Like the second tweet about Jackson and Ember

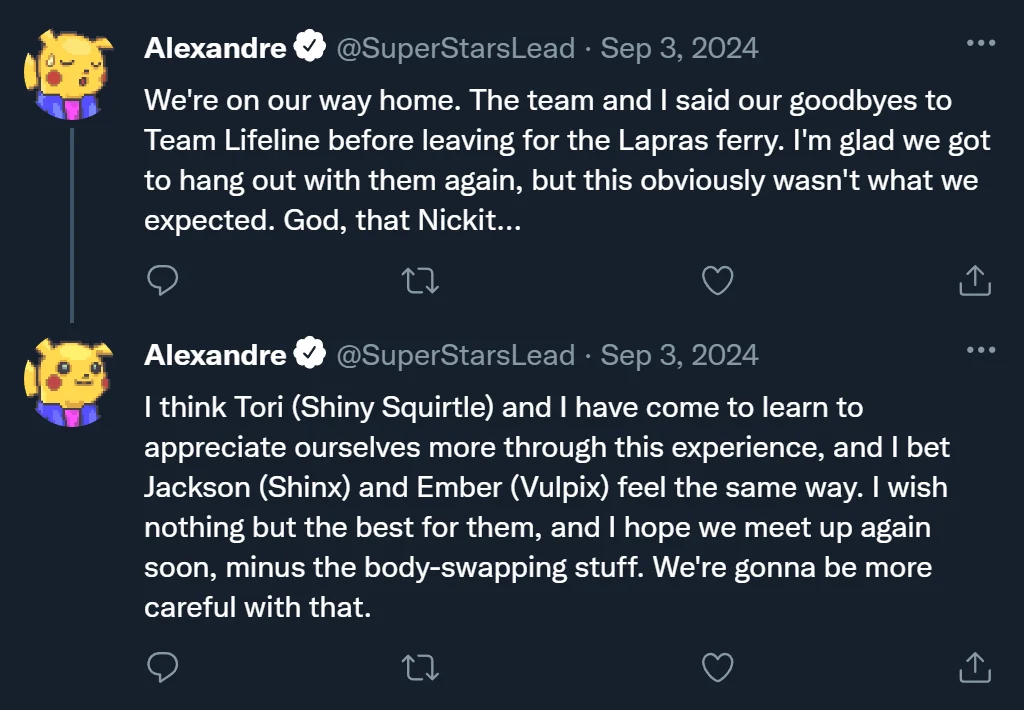pyautogui.click(x=717, y=666)
